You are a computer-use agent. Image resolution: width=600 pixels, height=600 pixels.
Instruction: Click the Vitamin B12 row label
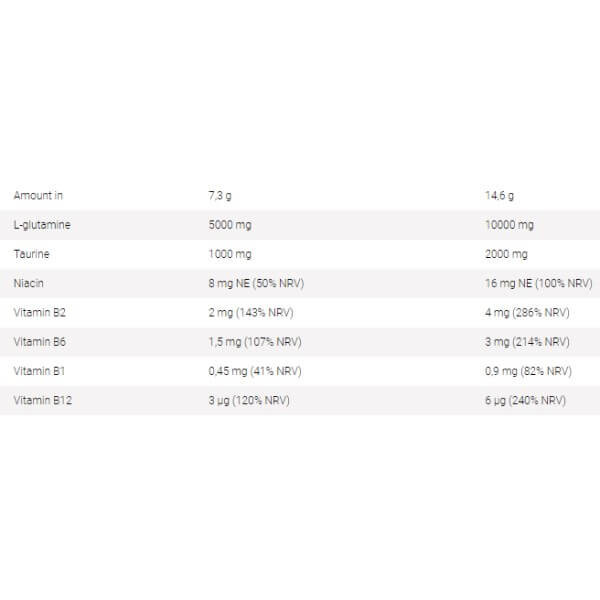click(x=40, y=400)
